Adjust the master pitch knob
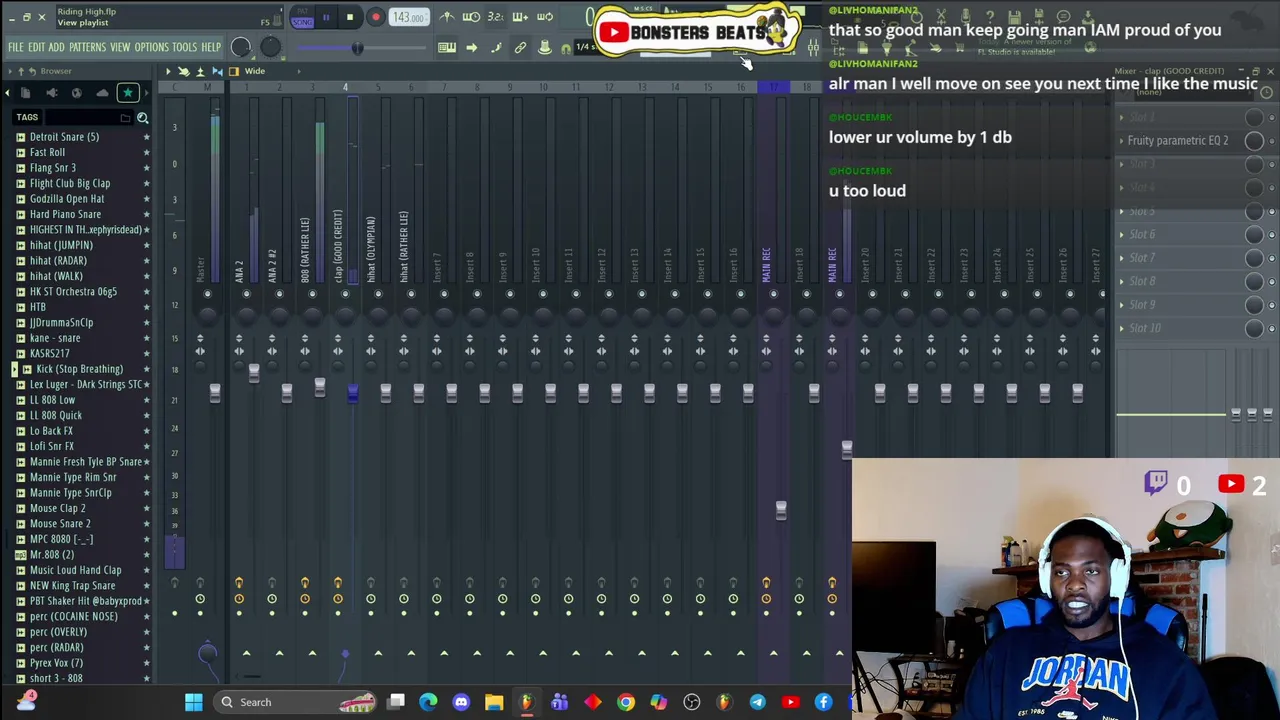This screenshot has height=720, width=1280. tap(270, 46)
